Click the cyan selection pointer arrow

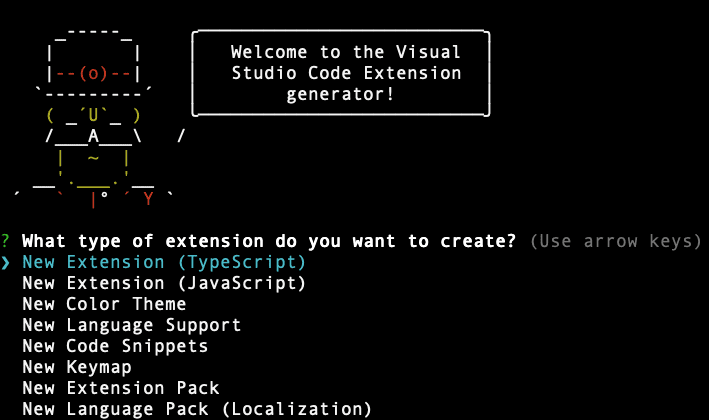coord(6,262)
